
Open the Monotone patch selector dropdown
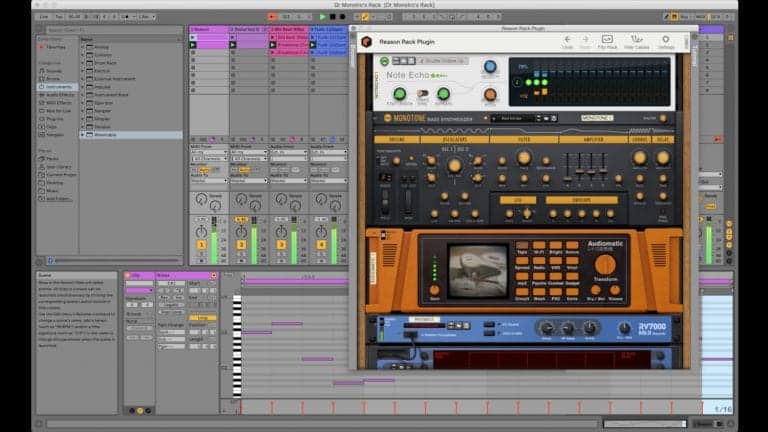(513, 119)
